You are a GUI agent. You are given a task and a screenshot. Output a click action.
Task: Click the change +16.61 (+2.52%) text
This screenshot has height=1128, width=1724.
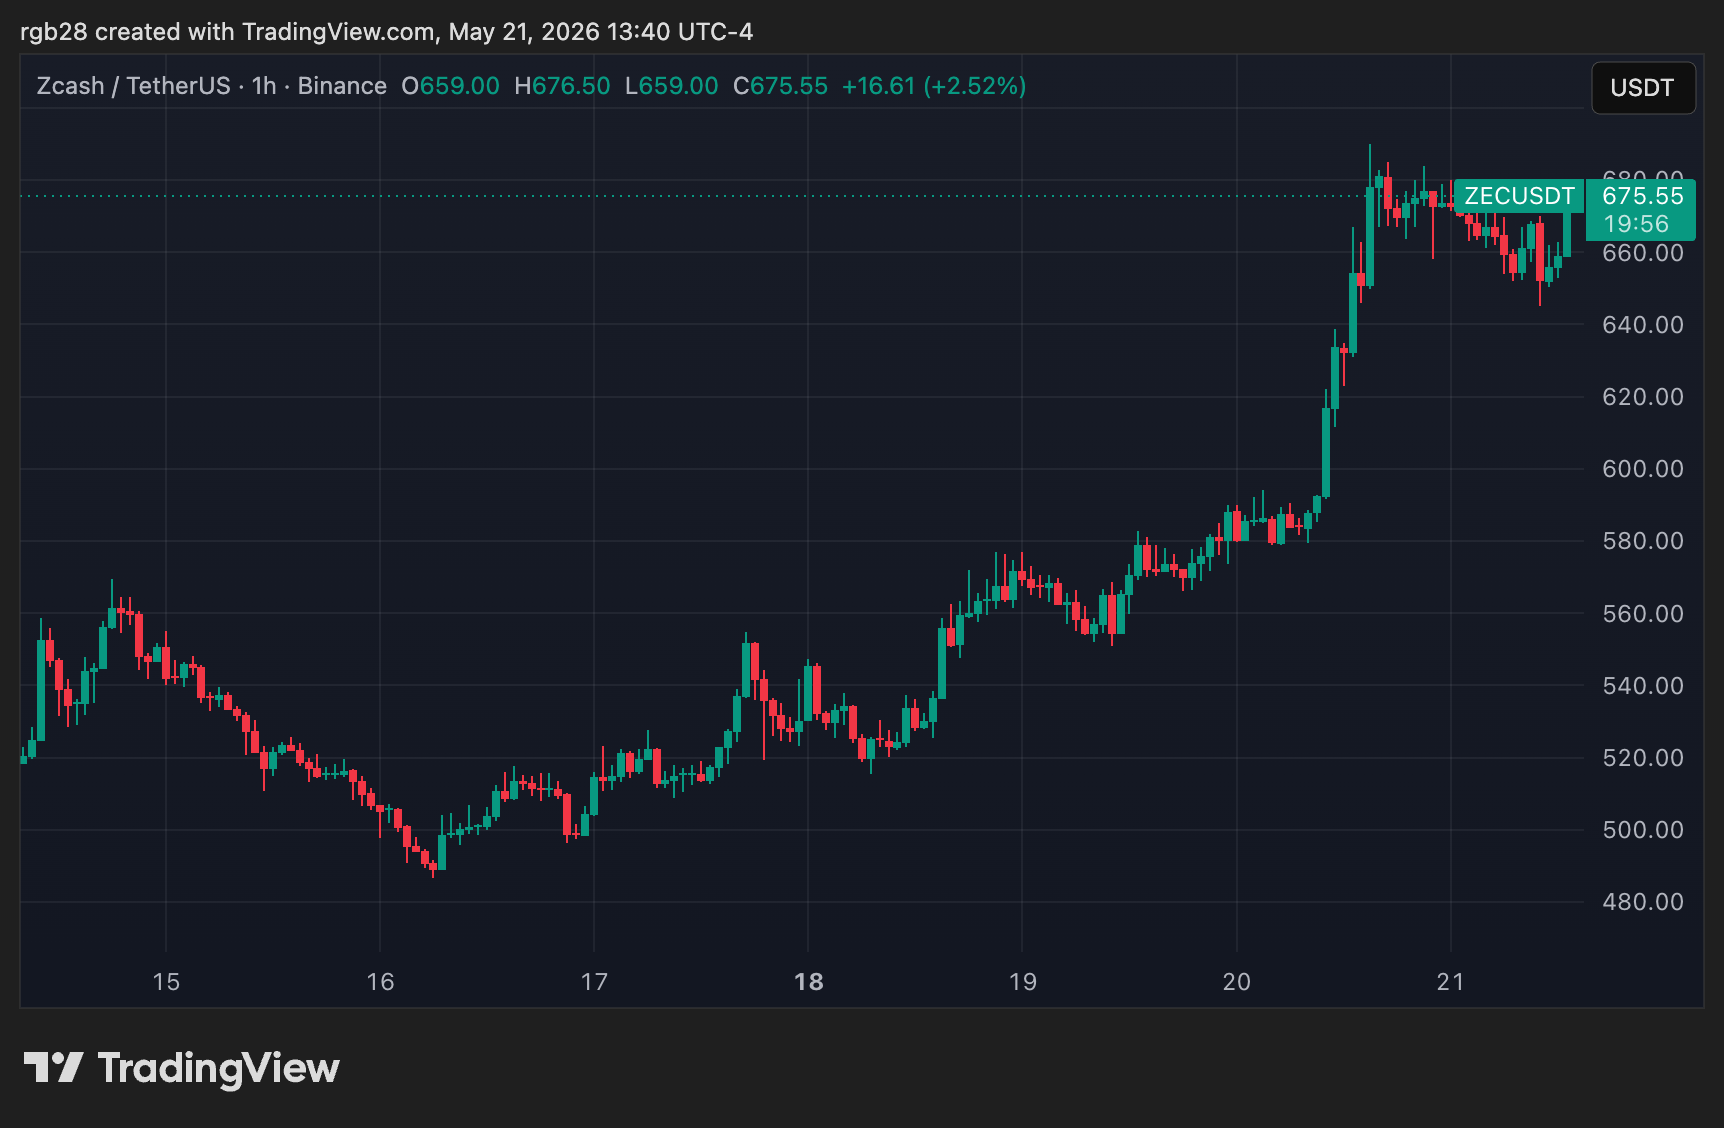pos(934,86)
